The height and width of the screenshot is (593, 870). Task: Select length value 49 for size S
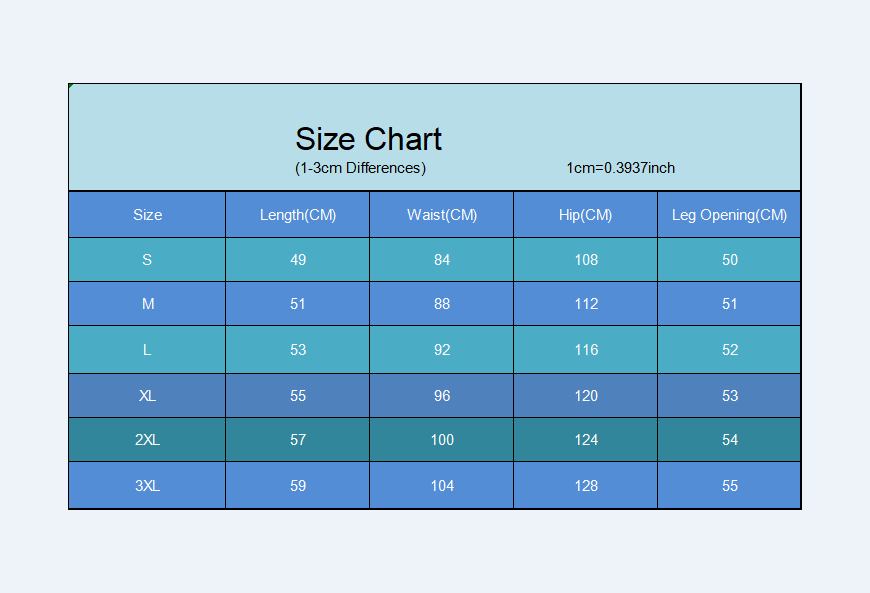click(298, 260)
